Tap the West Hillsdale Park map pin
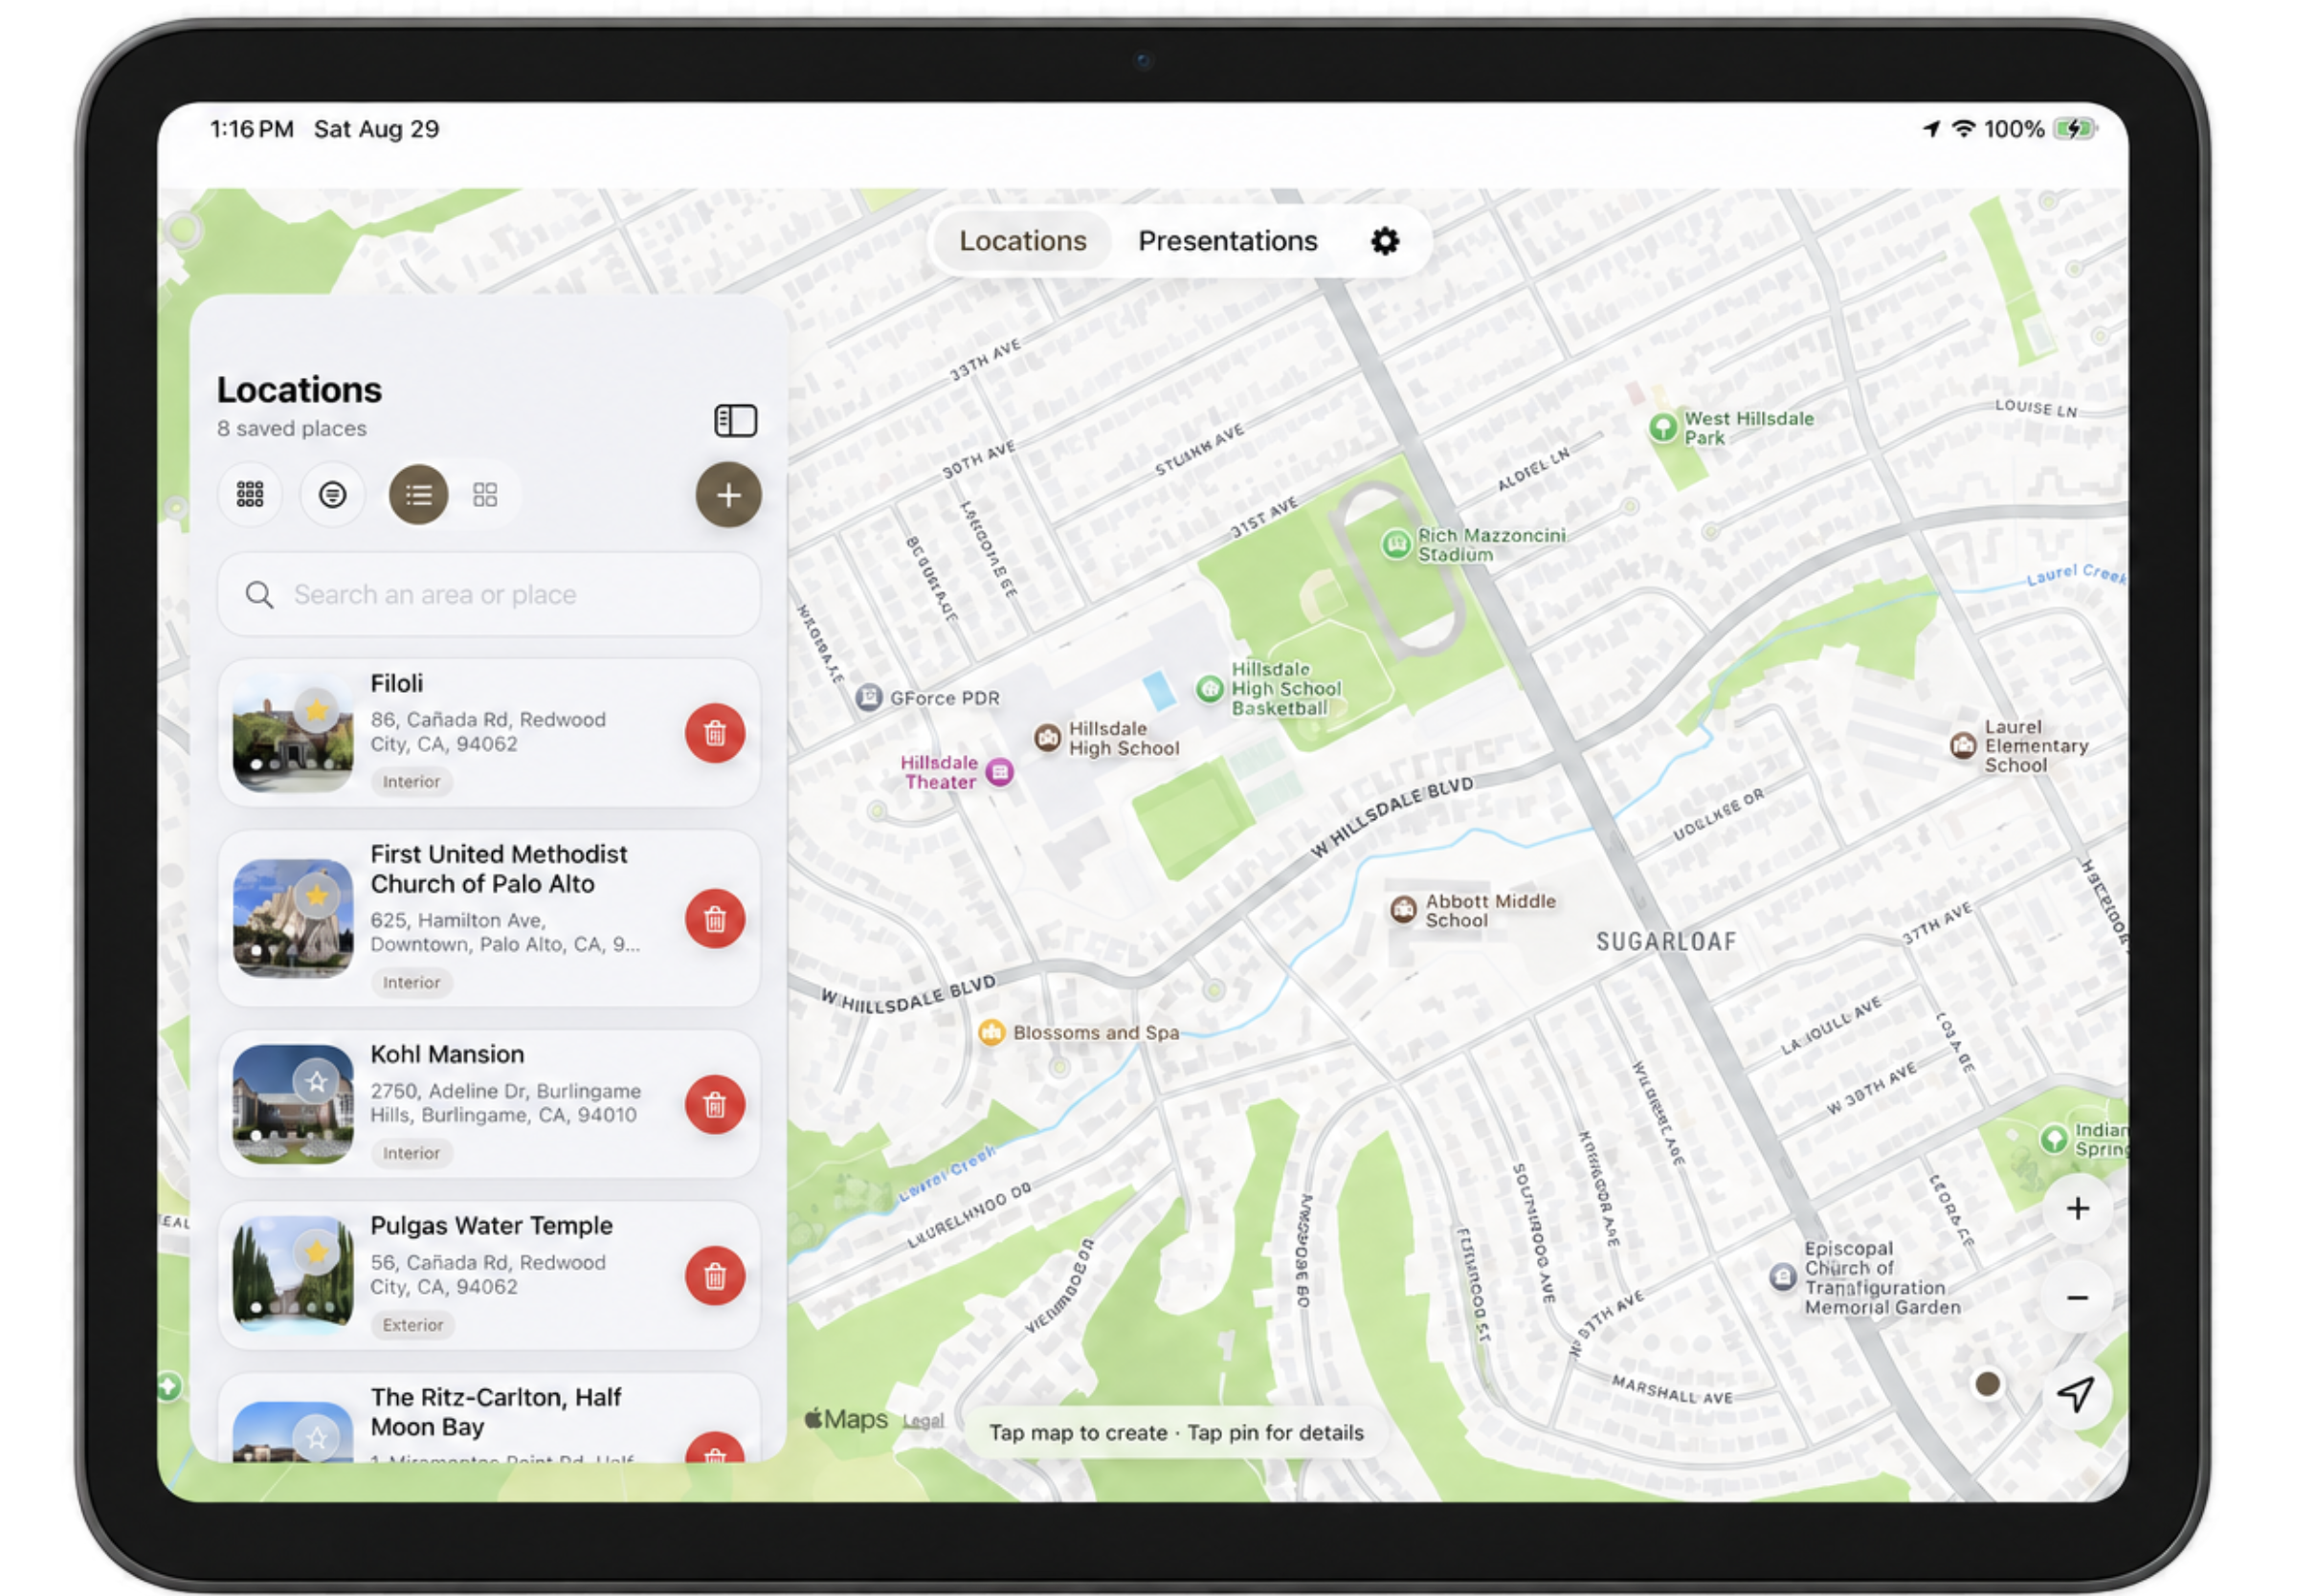 [1662, 427]
